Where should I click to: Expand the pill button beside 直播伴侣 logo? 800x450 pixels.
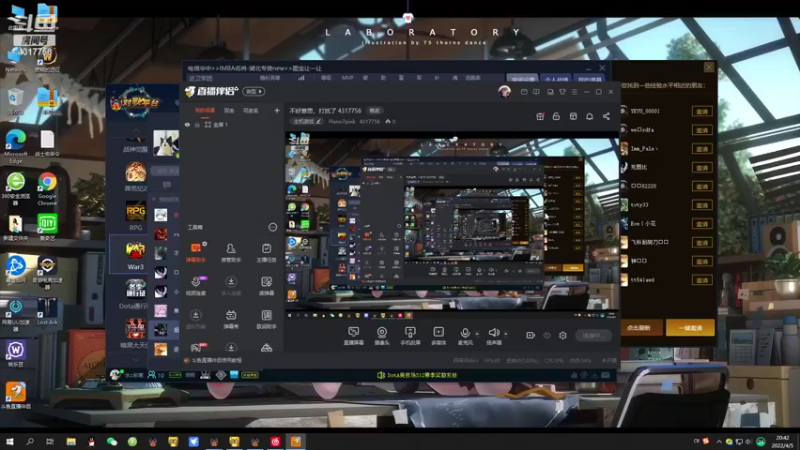(254, 91)
